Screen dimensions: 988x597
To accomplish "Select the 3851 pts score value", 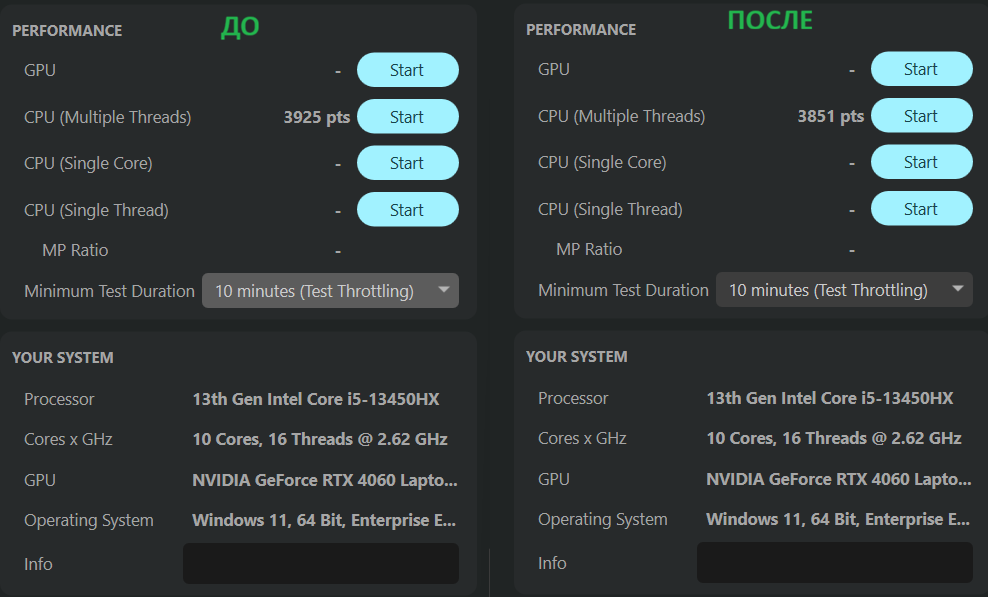I will (830, 116).
